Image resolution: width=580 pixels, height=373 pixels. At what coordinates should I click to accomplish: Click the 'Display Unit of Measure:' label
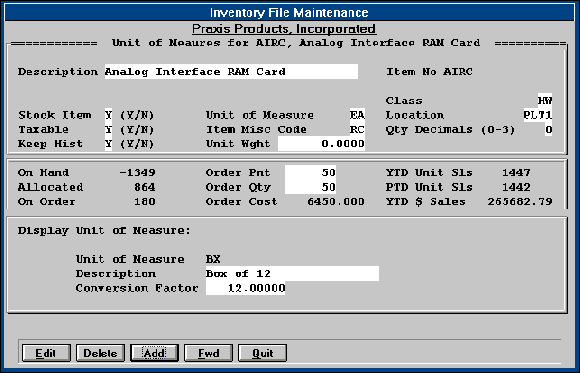pyautogui.click(x=104, y=231)
